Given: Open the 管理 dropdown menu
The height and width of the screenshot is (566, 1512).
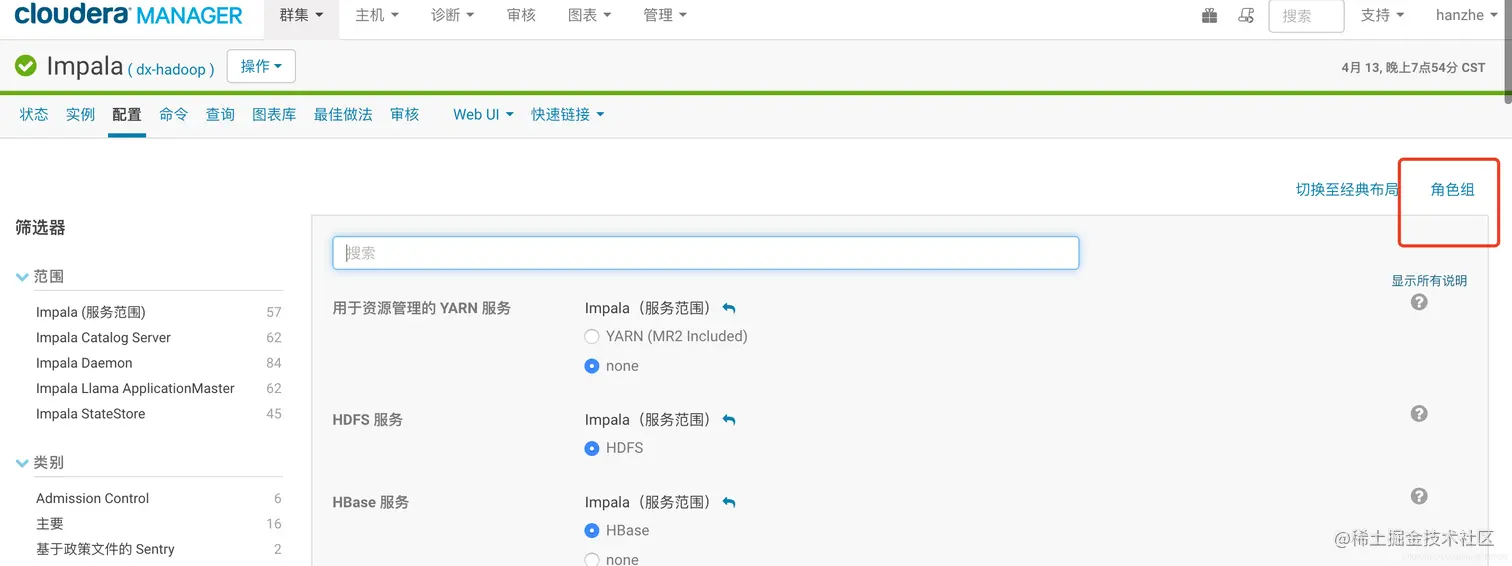Looking at the screenshot, I should [x=666, y=16].
